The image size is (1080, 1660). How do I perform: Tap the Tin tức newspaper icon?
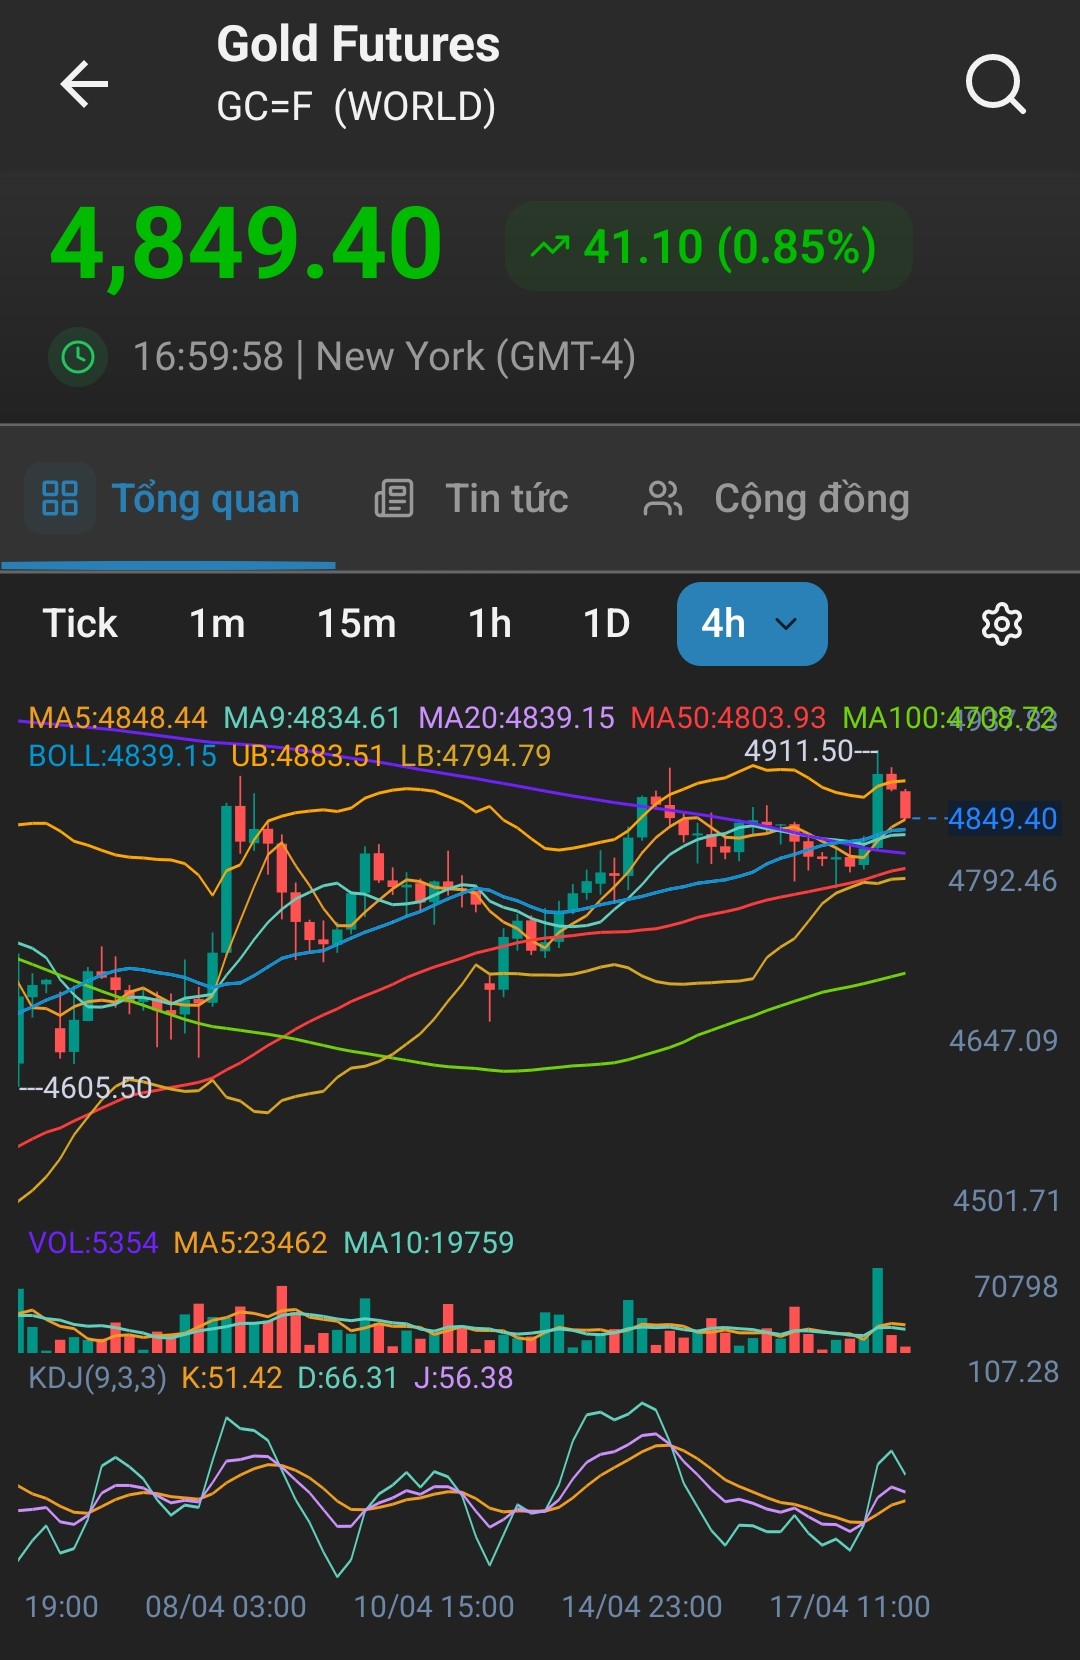coord(394,498)
